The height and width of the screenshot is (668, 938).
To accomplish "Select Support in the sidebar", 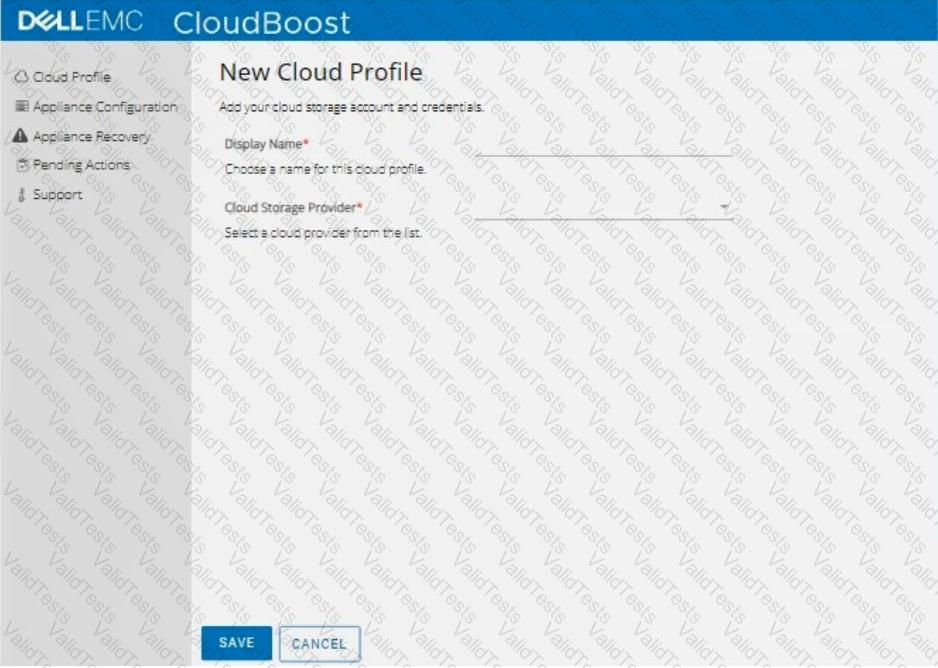I will pos(57,195).
